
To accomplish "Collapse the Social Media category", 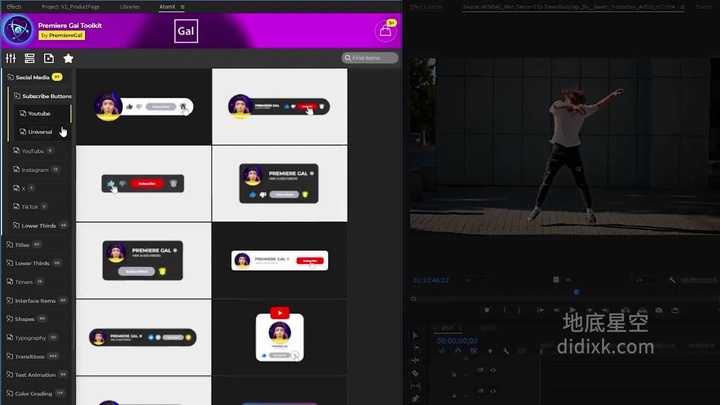I will (x=32, y=77).
